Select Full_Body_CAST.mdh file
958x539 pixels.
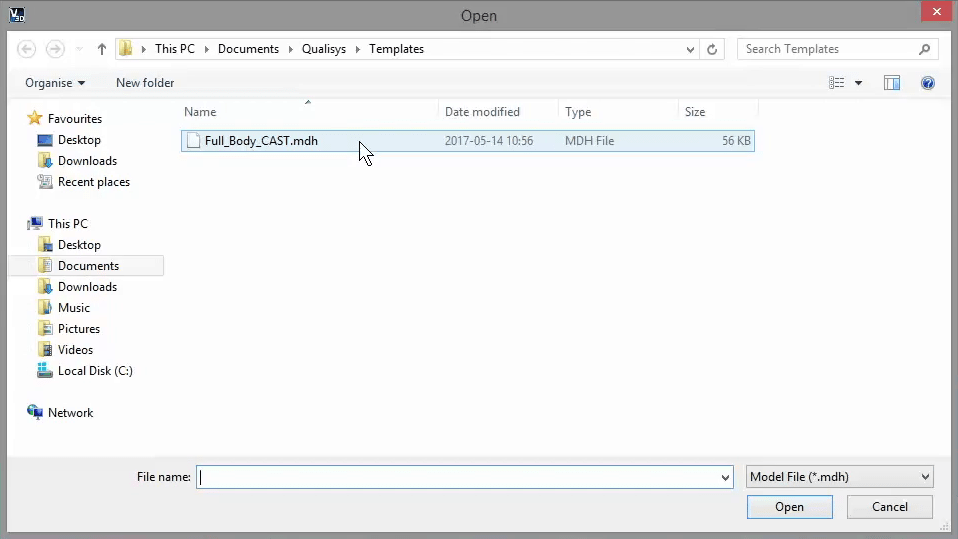261,141
